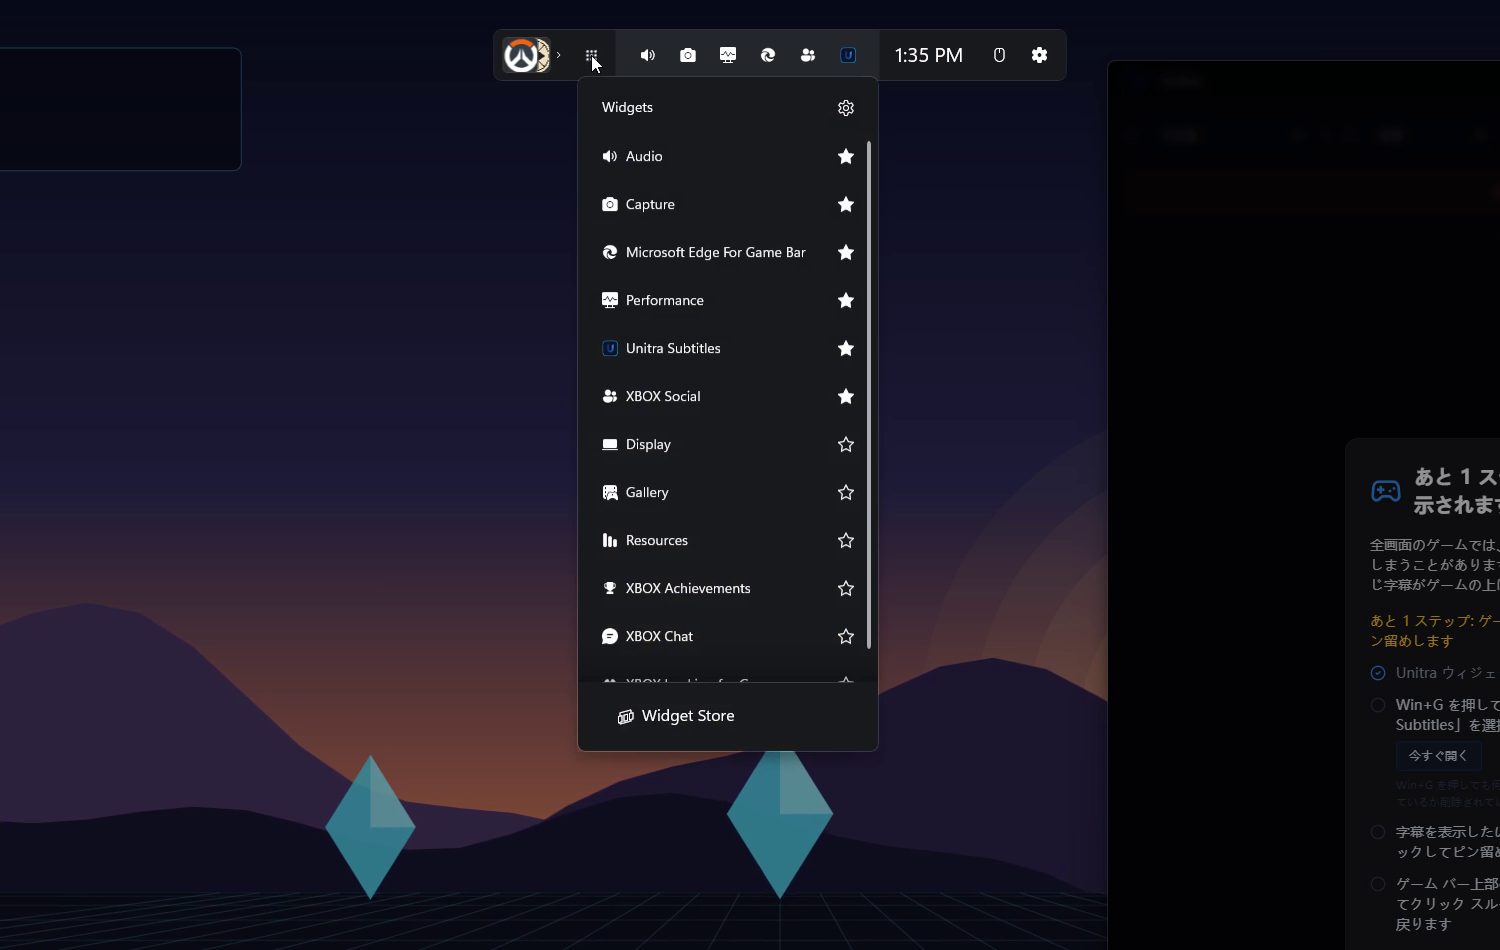Open the Capture widget entry

710,204
